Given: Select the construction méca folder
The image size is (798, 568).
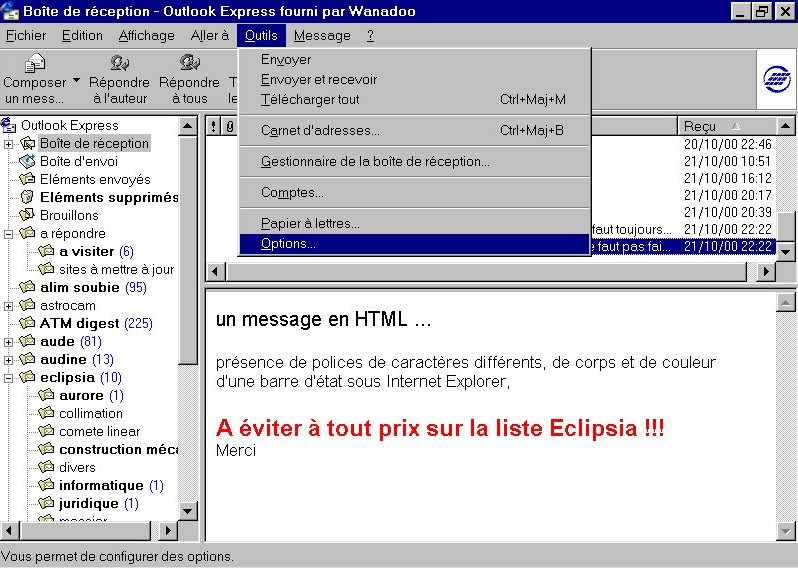Looking at the screenshot, I should pos(118,449).
